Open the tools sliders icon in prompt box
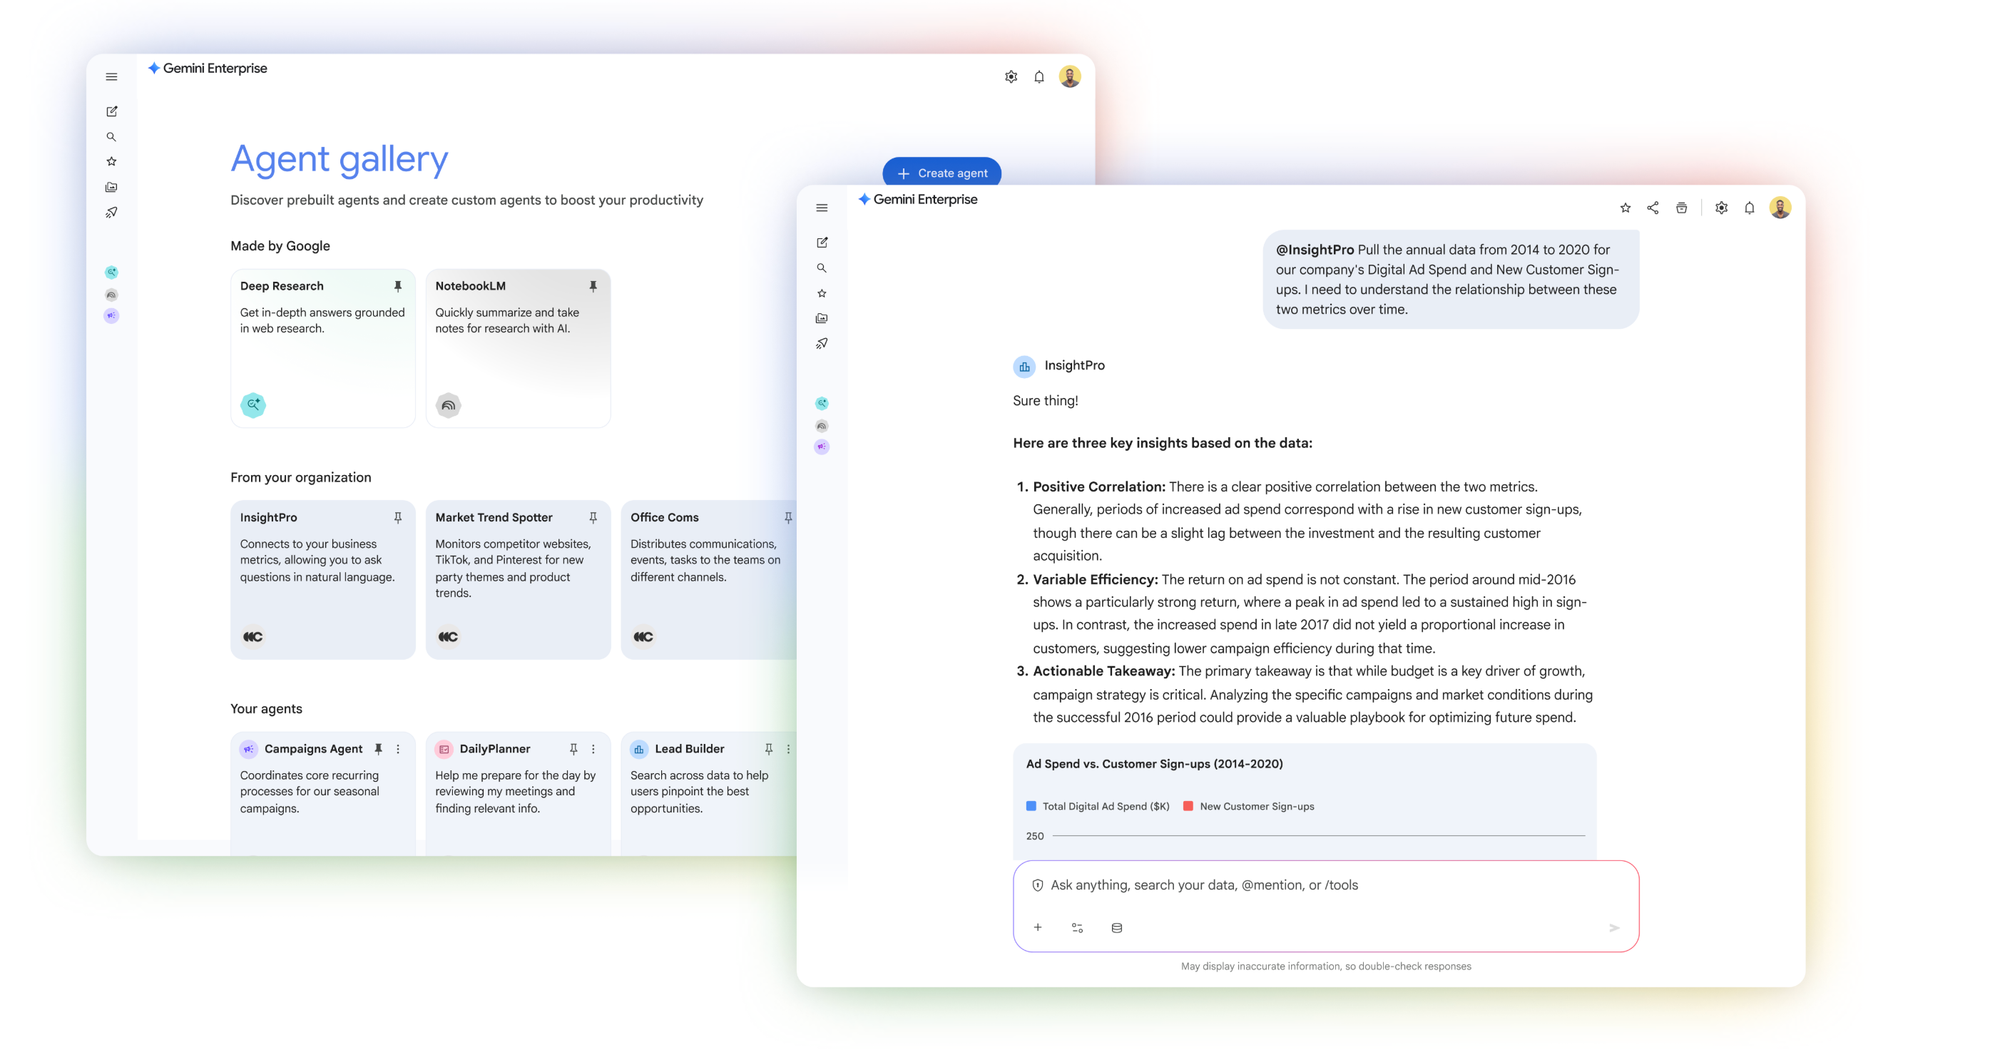Viewport: 2000px width, 1060px height. pyautogui.click(x=1077, y=928)
